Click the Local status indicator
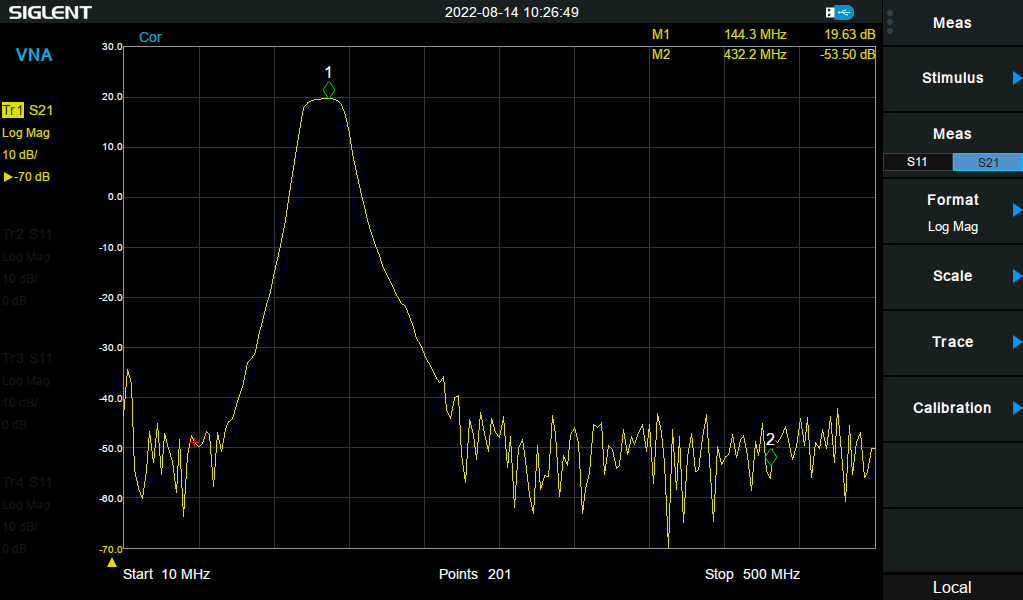Viewport: 1023px width, 600px height. point(952,588)
